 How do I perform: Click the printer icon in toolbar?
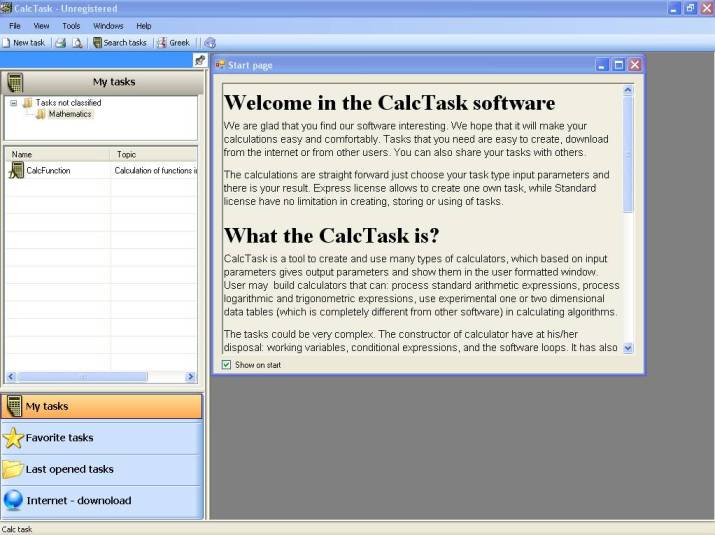[x=61, y=43]
